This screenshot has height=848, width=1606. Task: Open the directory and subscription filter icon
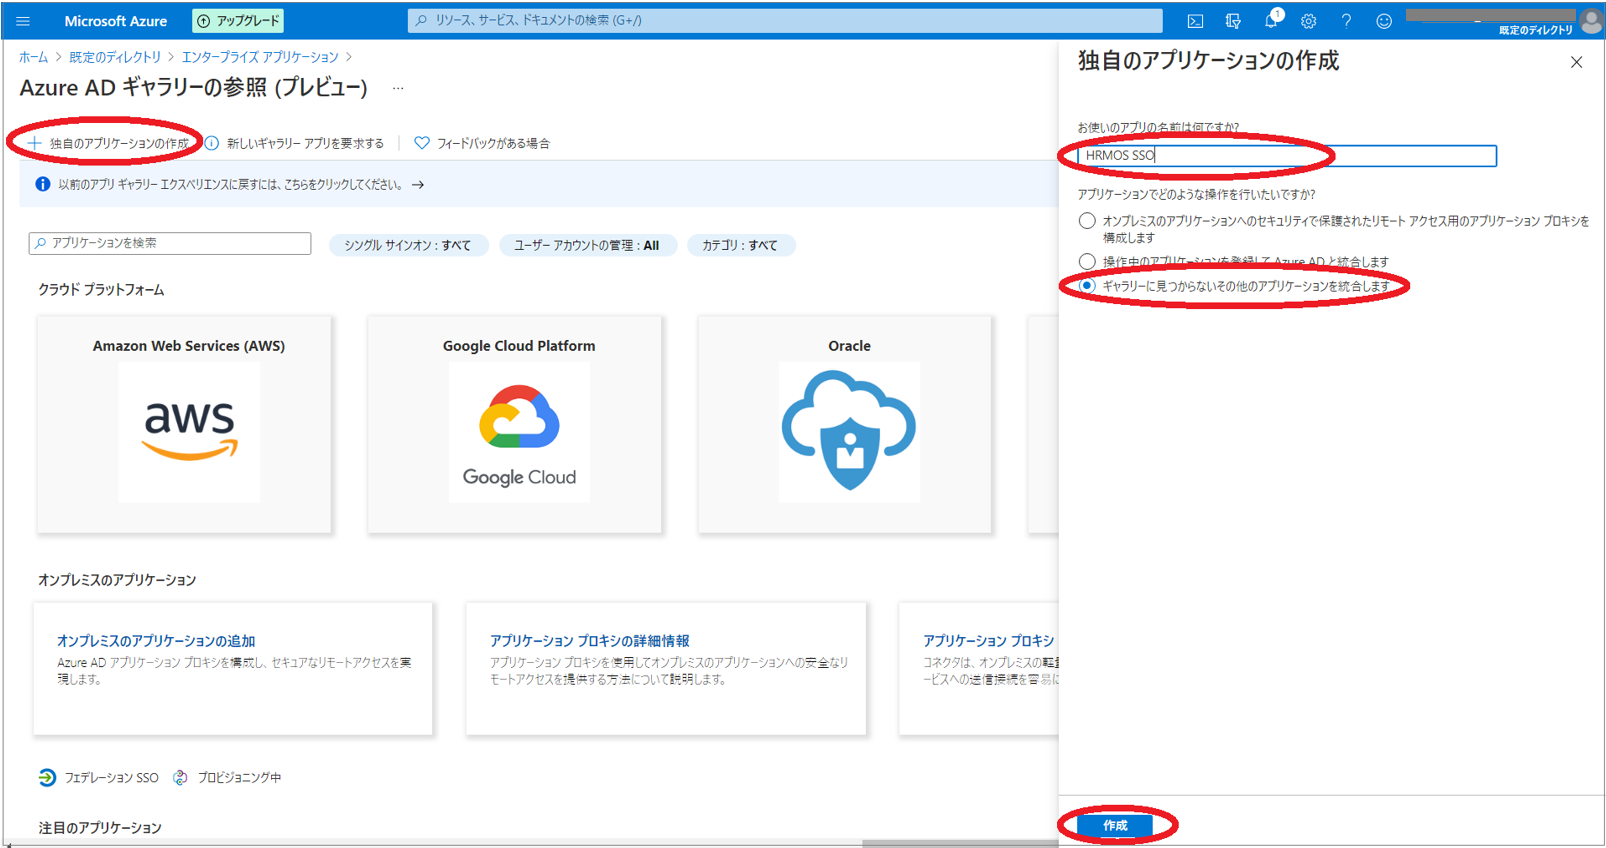[x=1233, y=21]
